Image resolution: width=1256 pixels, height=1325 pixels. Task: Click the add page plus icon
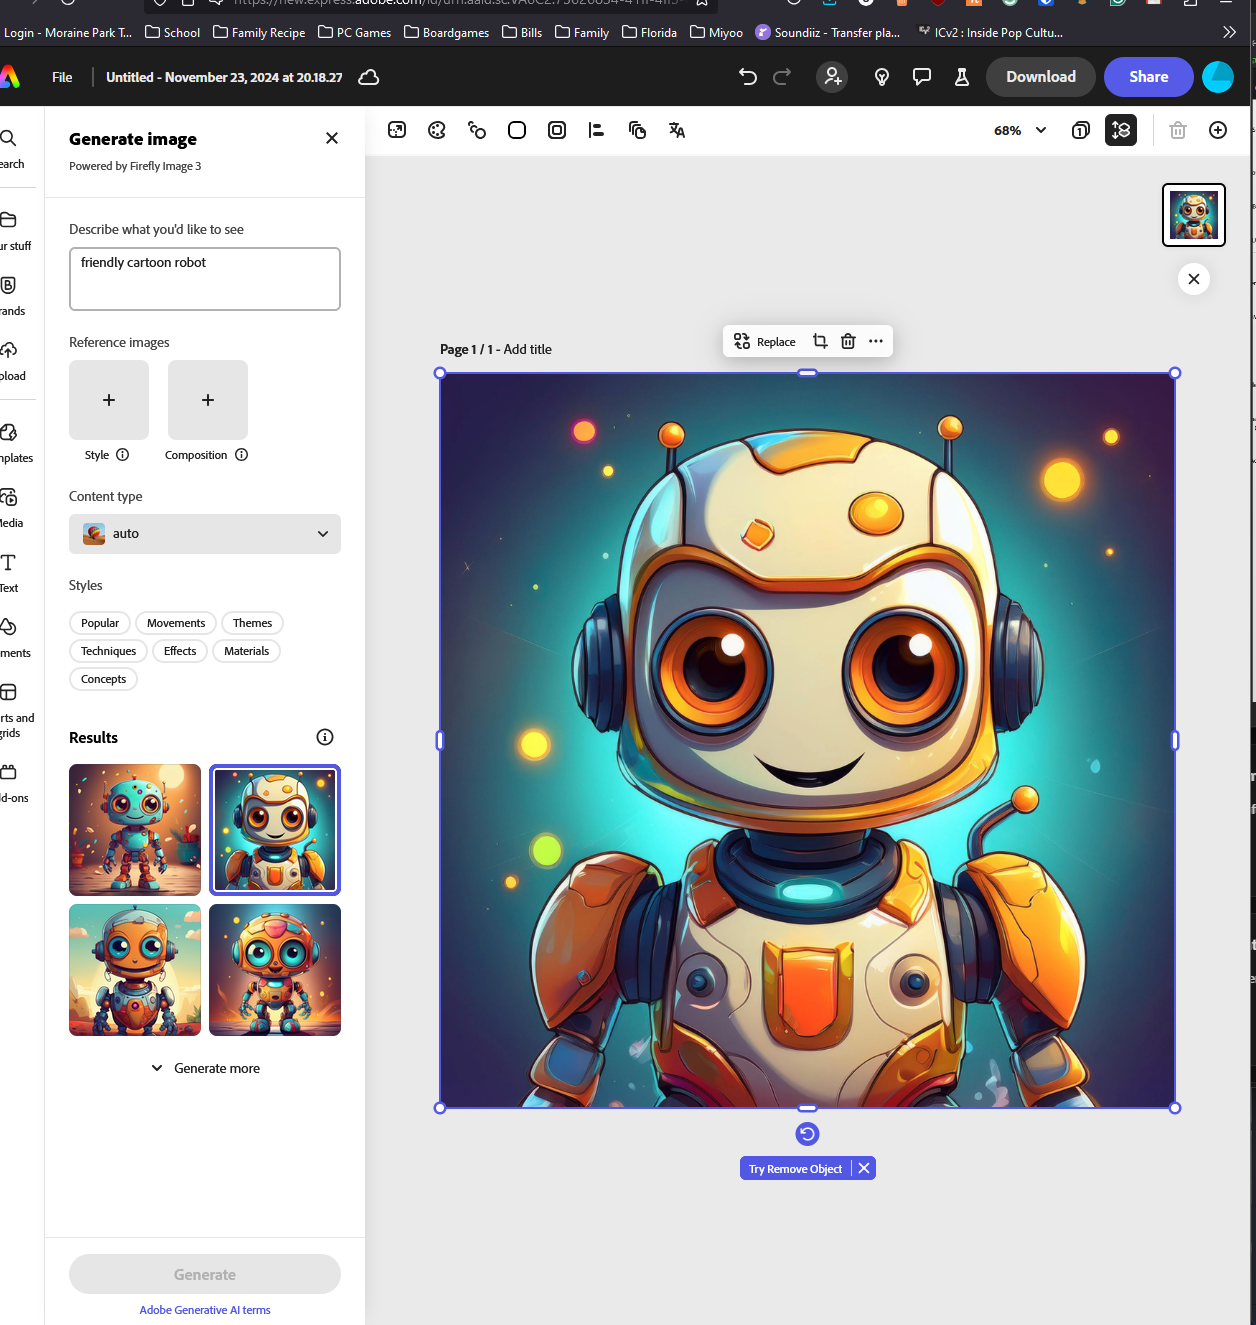click(1218, 130)
